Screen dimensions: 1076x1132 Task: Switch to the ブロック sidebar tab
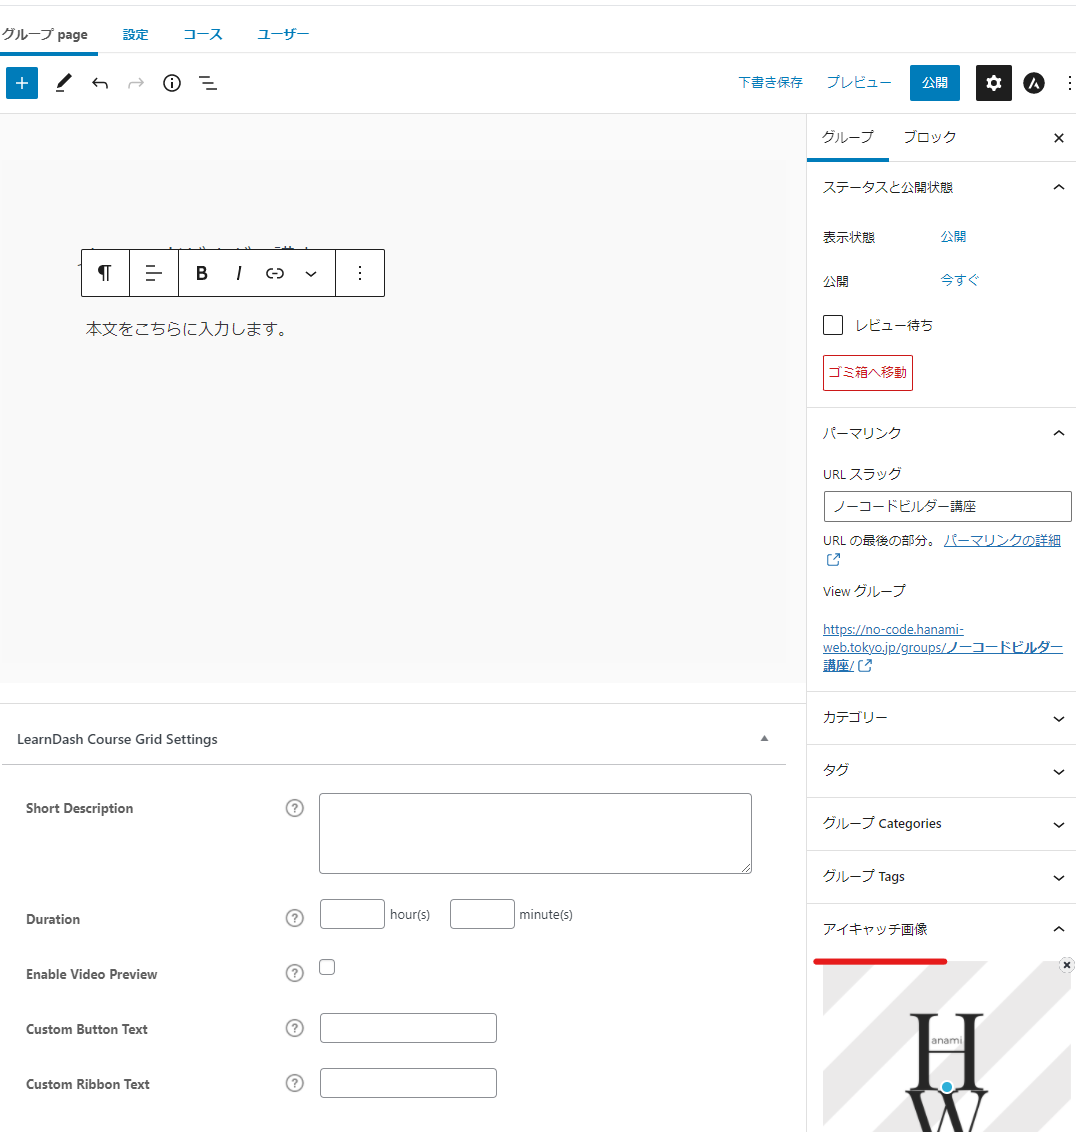tap(929, 137)
